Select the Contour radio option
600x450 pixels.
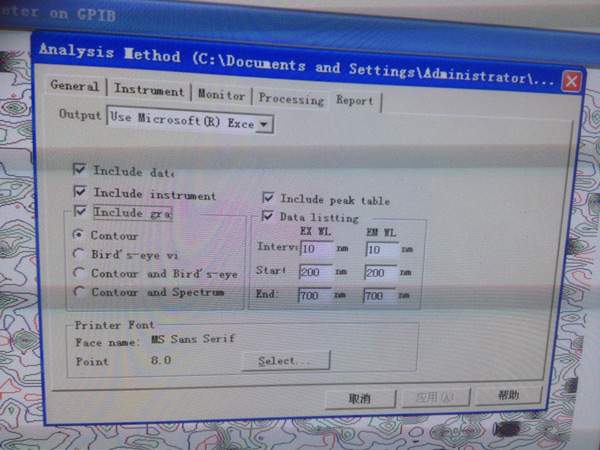click(x=78, y=234)
